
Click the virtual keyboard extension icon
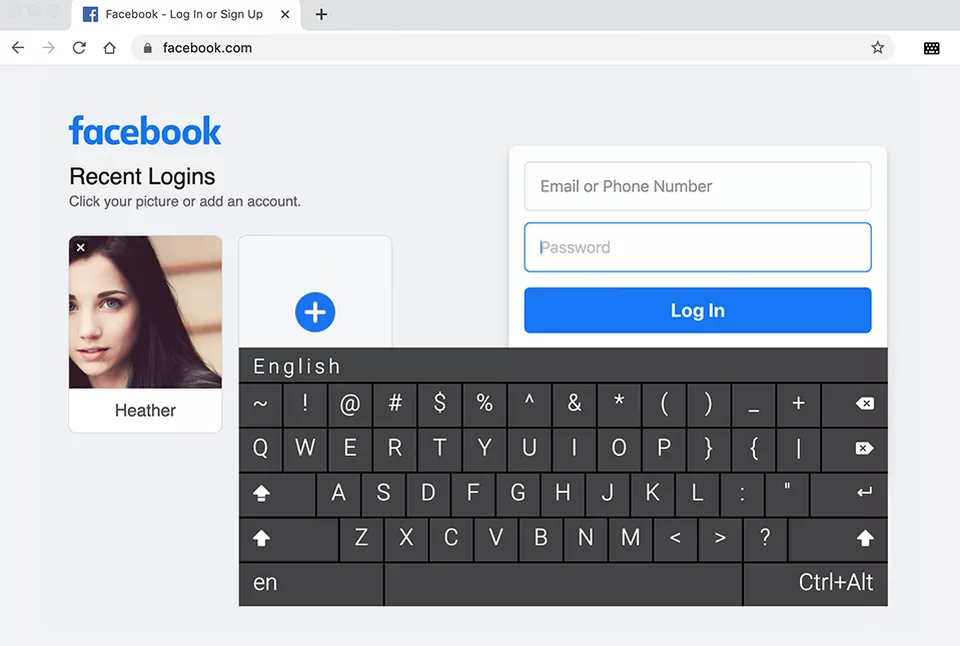931,48
